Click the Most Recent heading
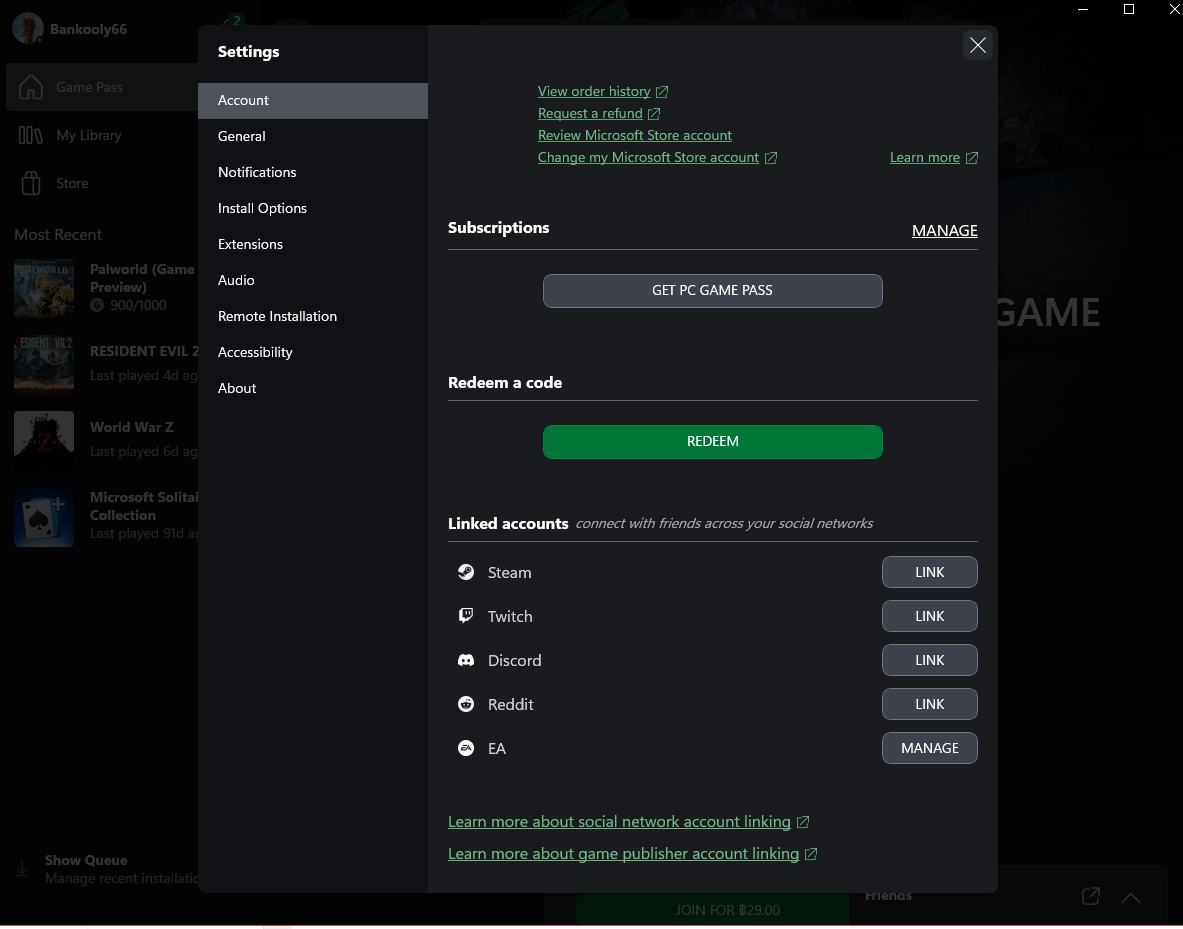The width and height of the screenshot is (1183, 929). (58, 235)
